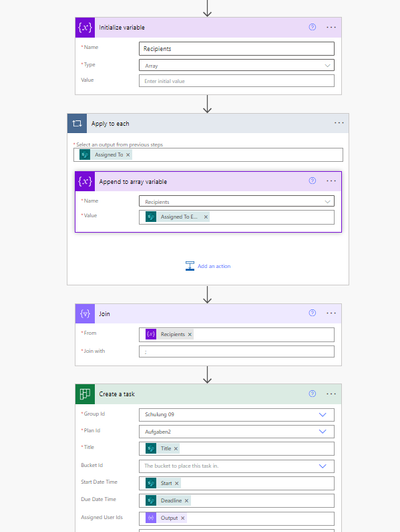Click the Add an action link
Viewport: 400px width, 532px height.
[208, 266]
